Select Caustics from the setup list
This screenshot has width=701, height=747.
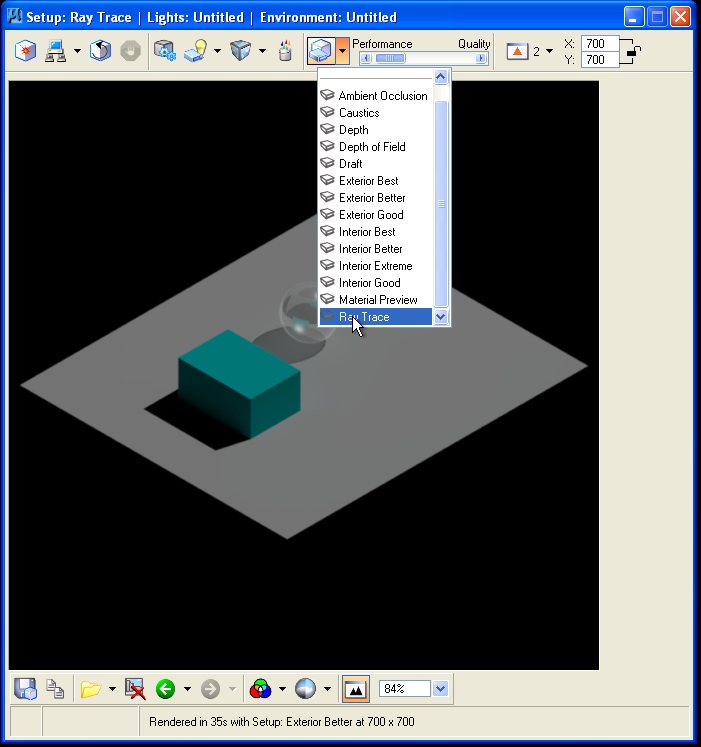[x=375, y=113]
